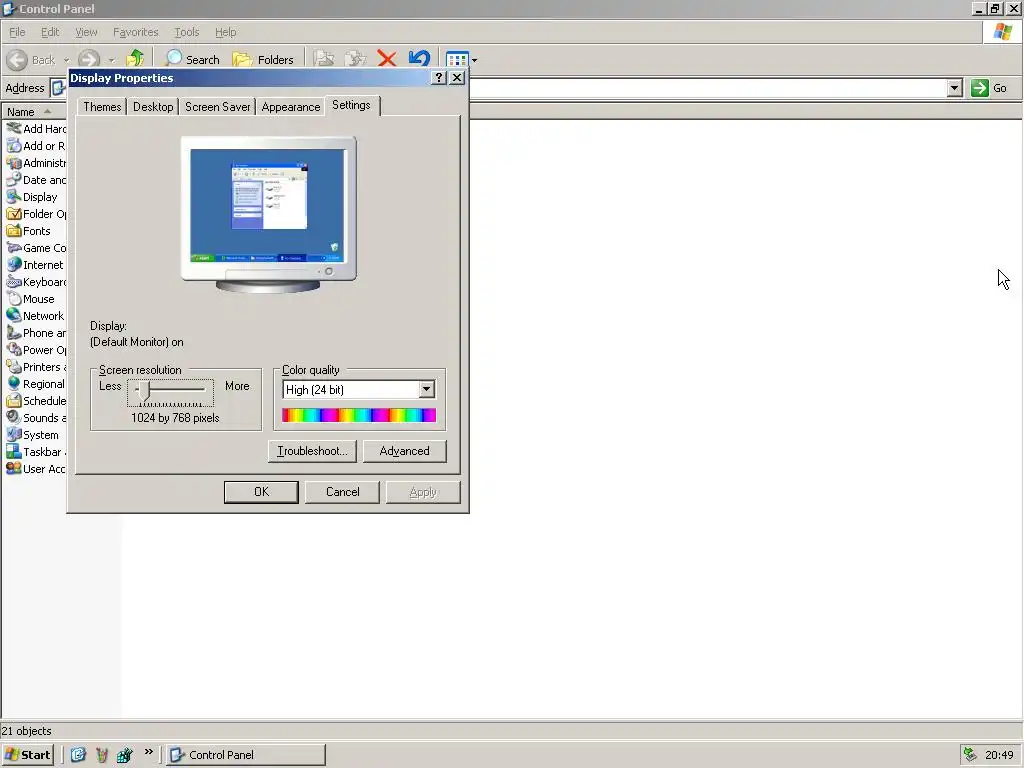
Task: Open the Favorites menu
Action: pos(135,32)
